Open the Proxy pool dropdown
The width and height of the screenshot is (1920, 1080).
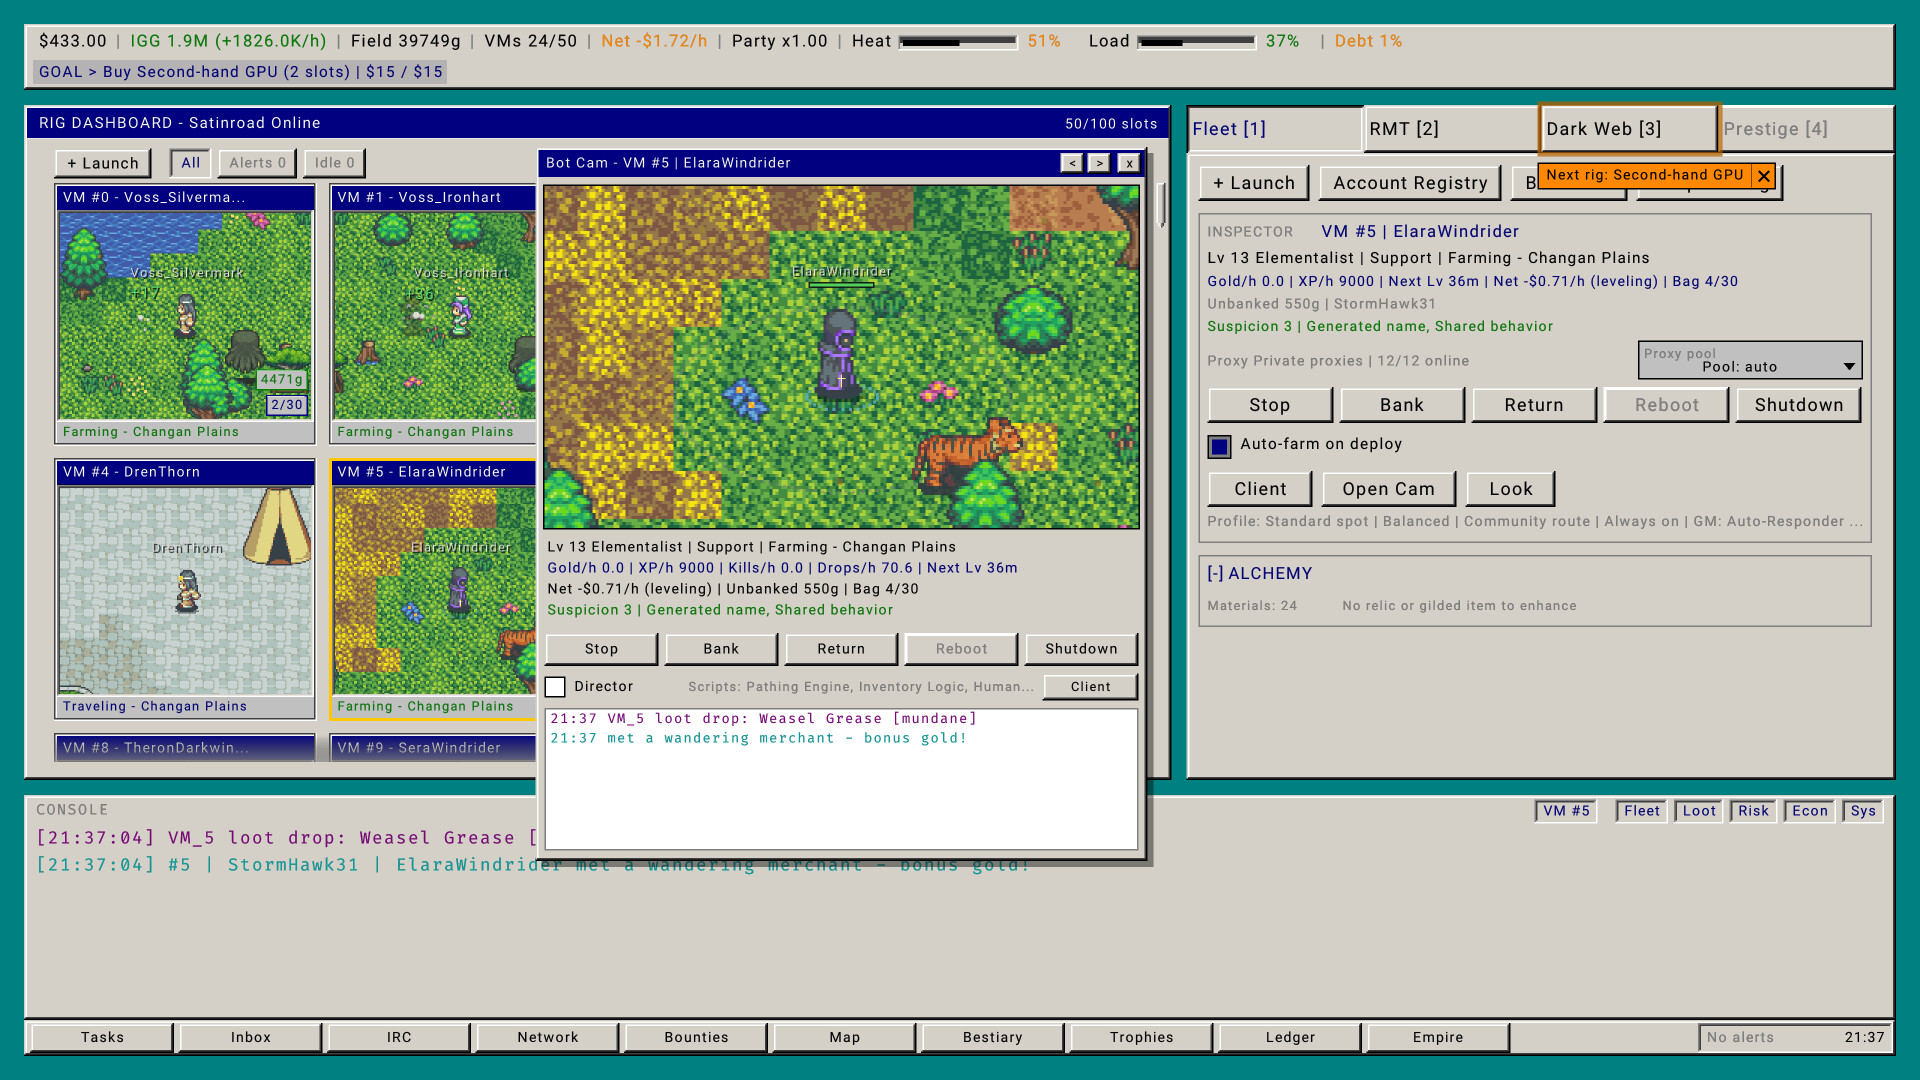click(1749, 360)
